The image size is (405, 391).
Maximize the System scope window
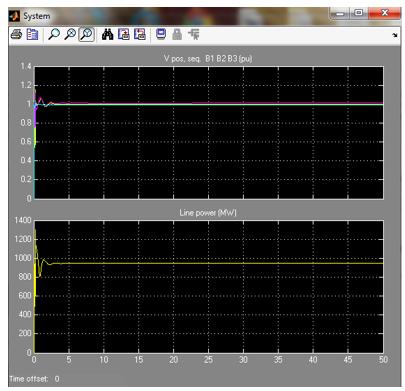[x=359, y=13]
